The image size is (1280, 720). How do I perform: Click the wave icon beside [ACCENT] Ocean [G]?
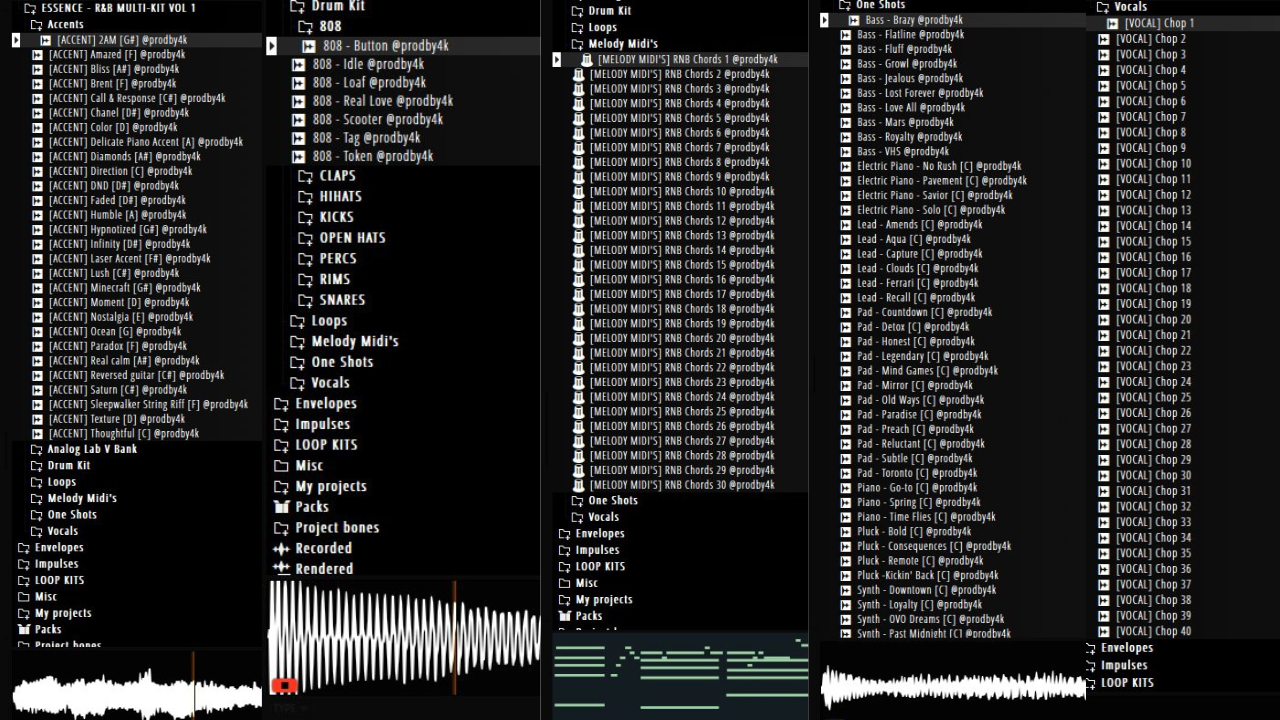pos(38,332)
